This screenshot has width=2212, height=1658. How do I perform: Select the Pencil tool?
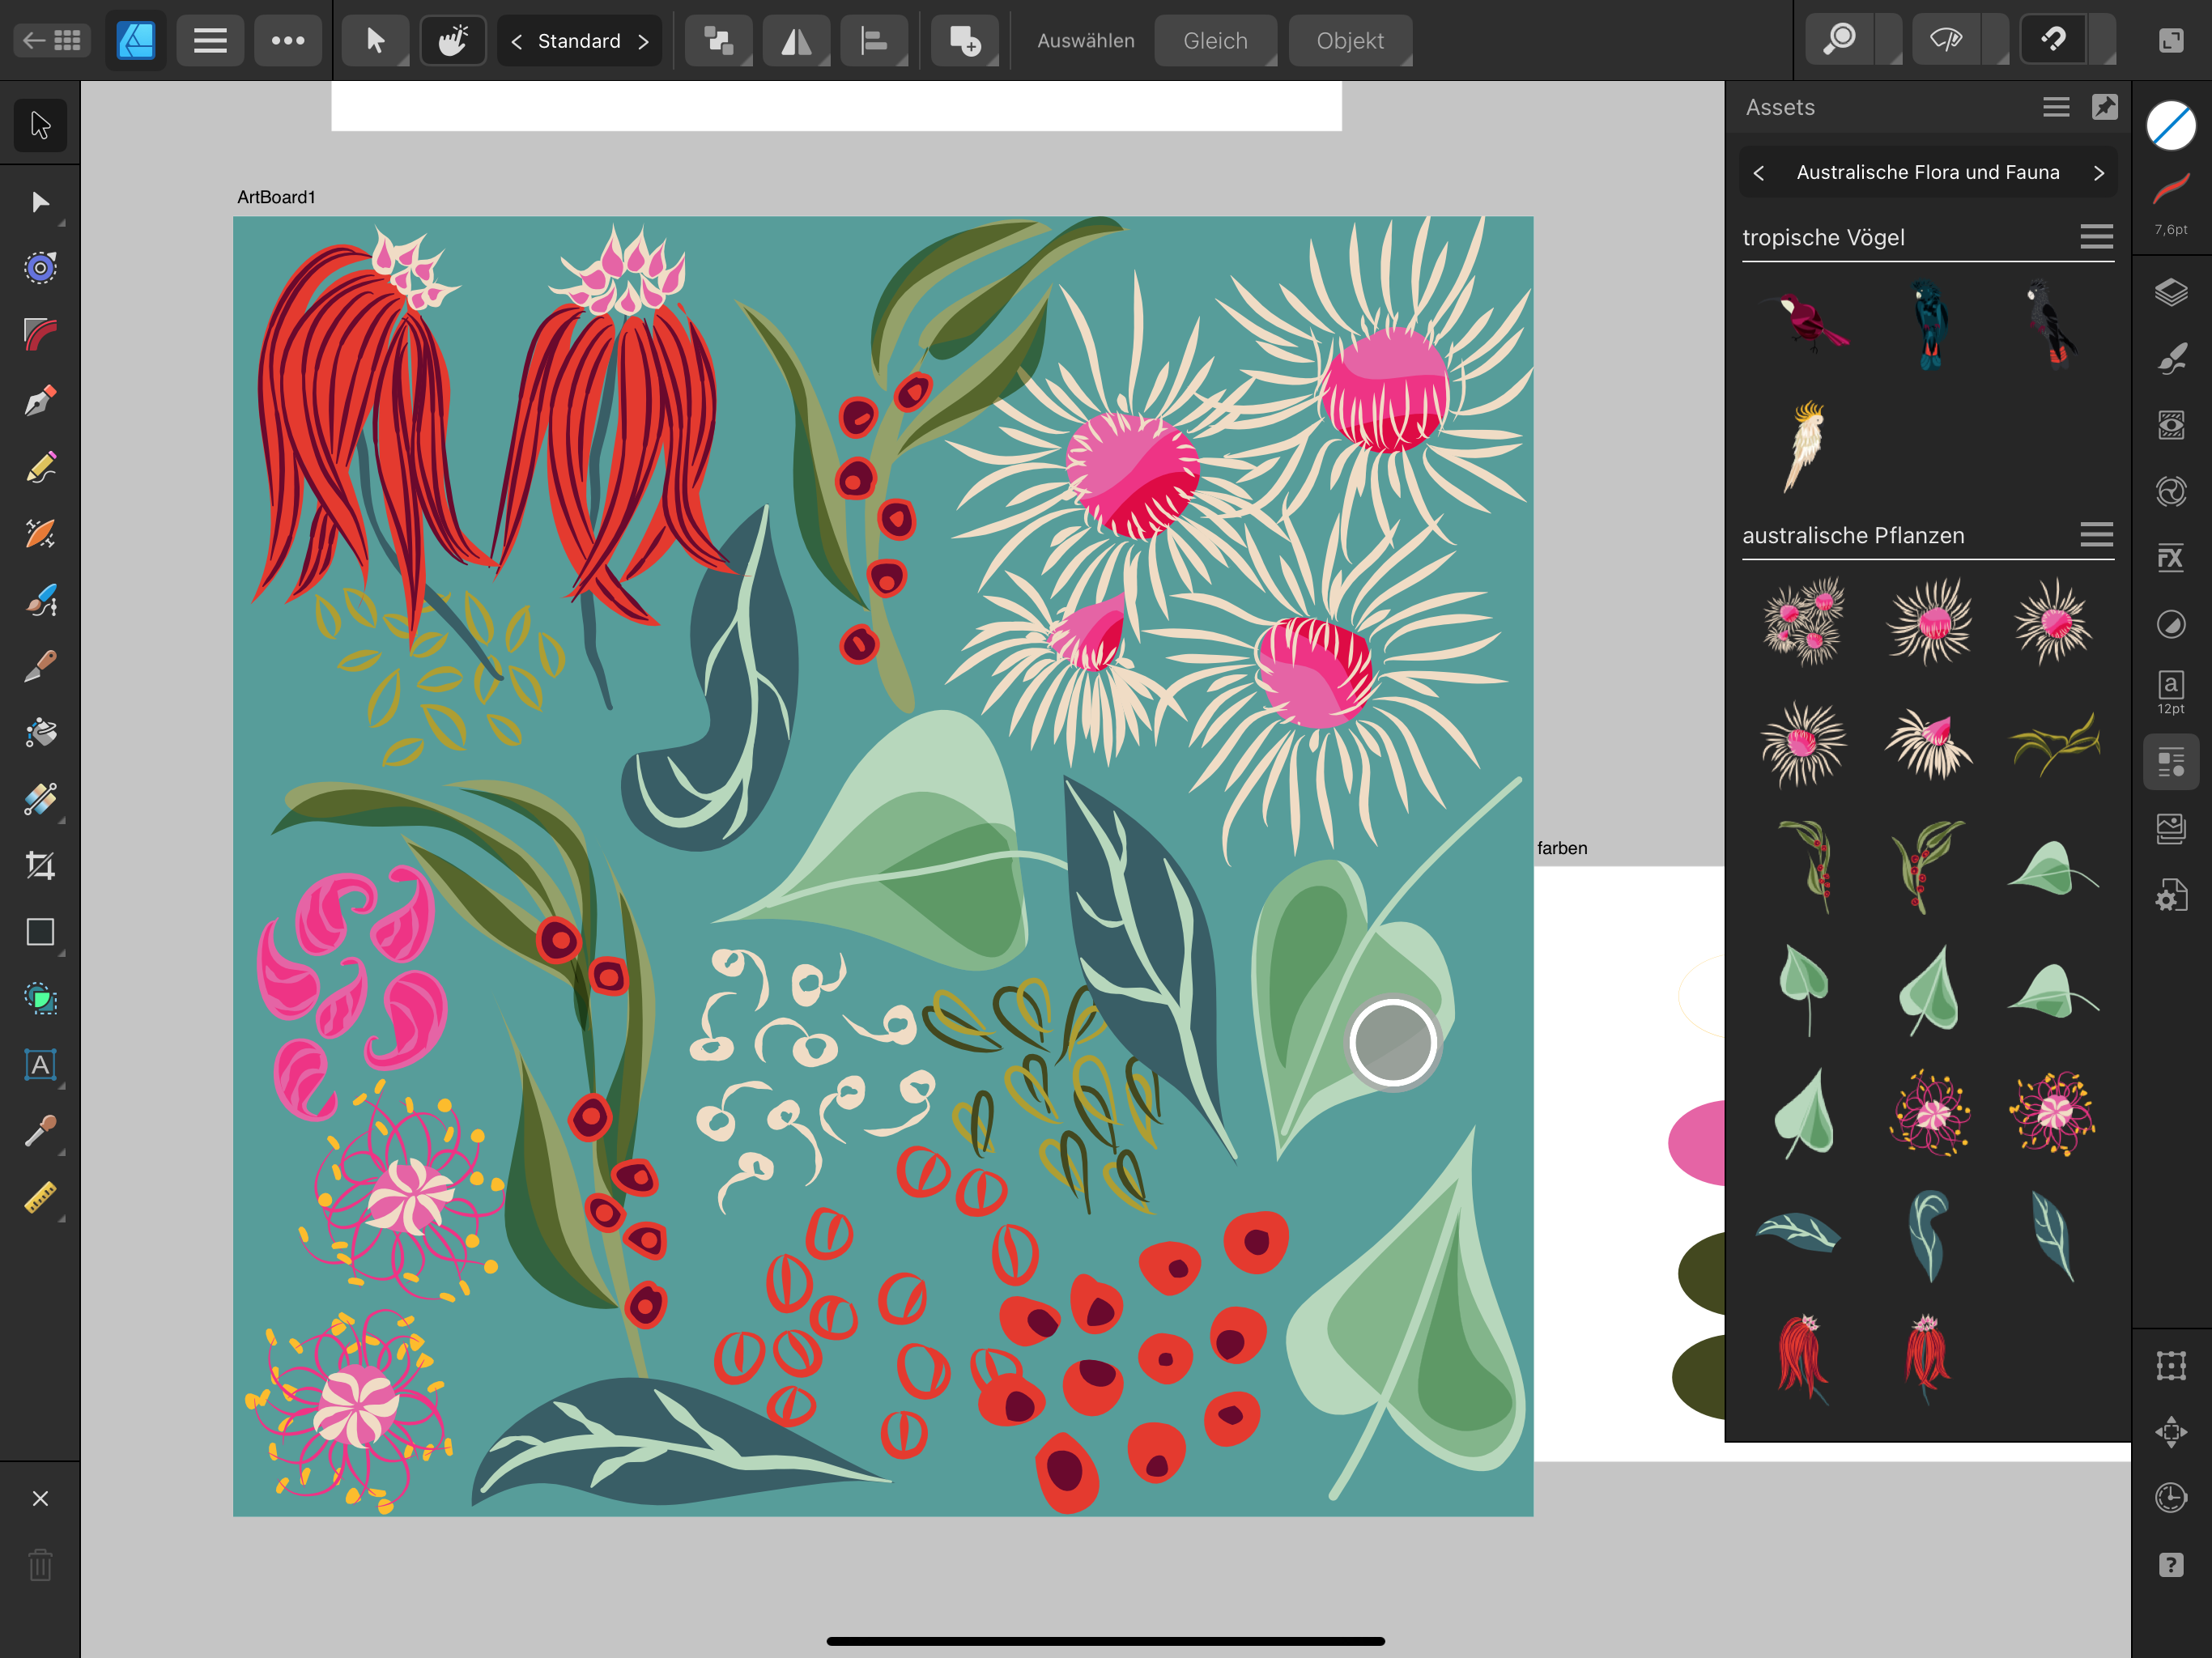40,467
